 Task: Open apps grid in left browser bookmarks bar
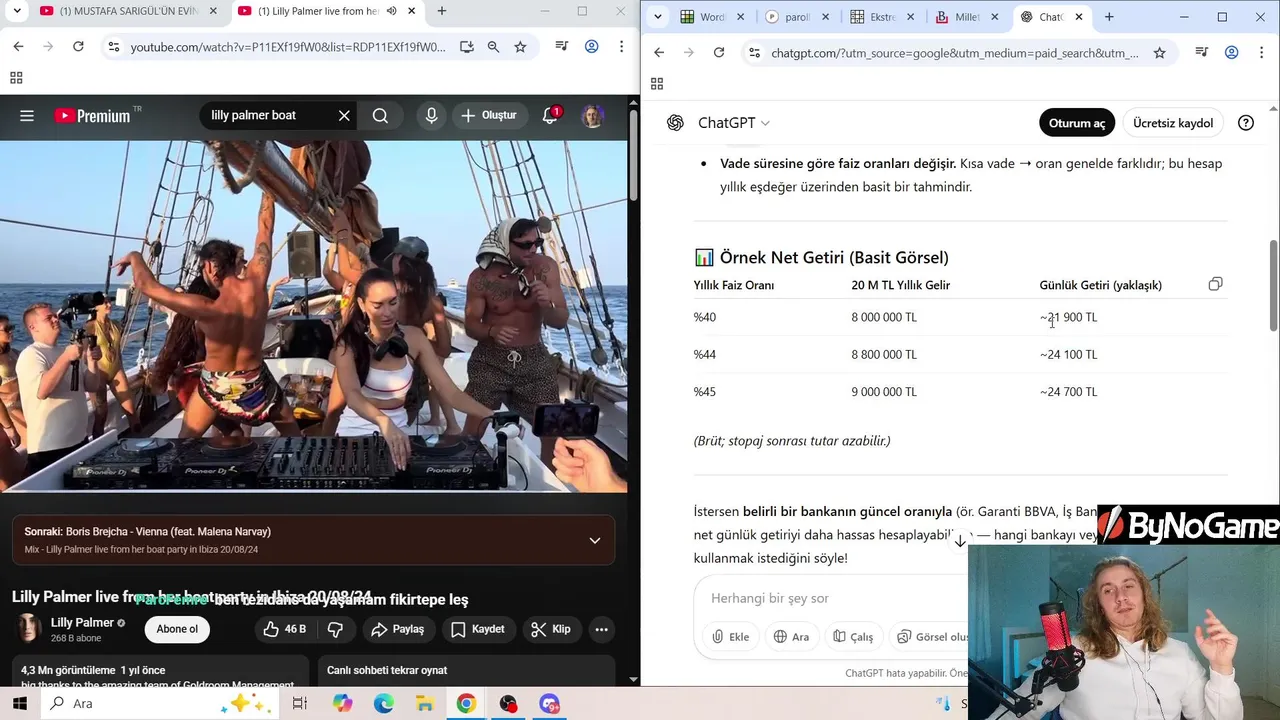(x=16, y=78)
